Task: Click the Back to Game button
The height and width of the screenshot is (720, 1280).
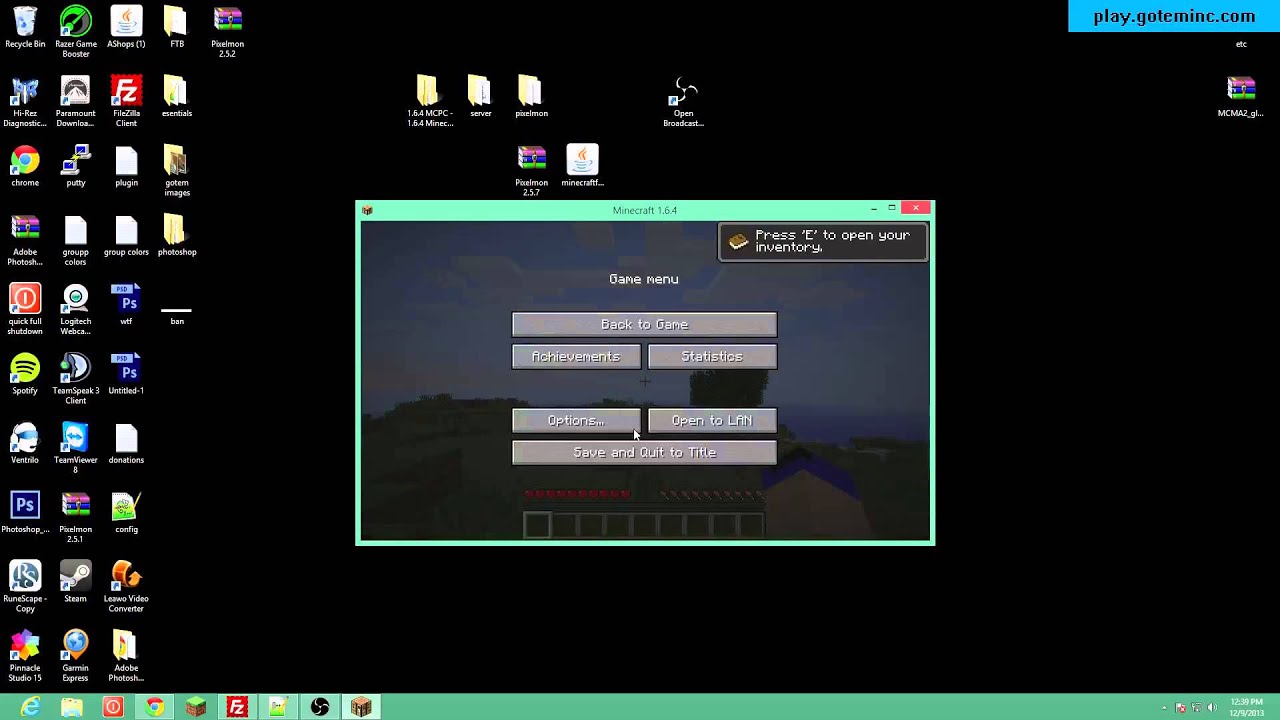Action: 644,324
